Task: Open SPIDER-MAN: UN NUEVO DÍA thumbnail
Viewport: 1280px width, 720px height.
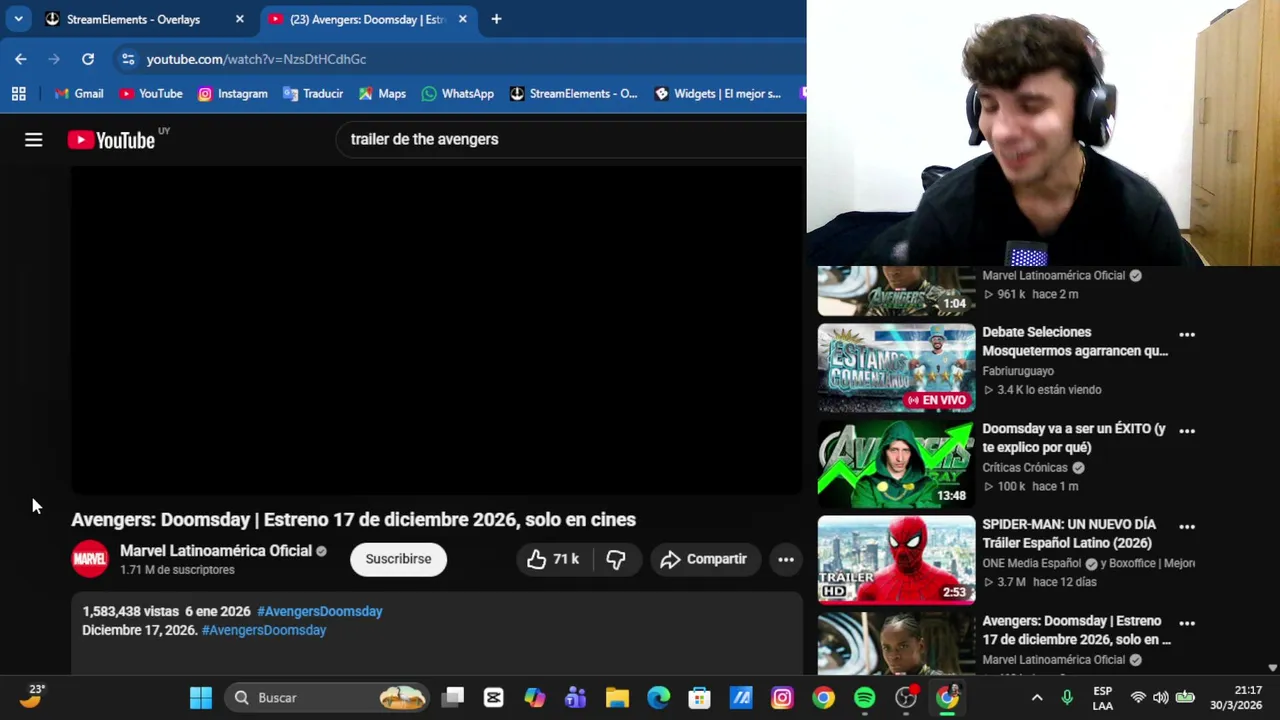Action: point(896,560)
